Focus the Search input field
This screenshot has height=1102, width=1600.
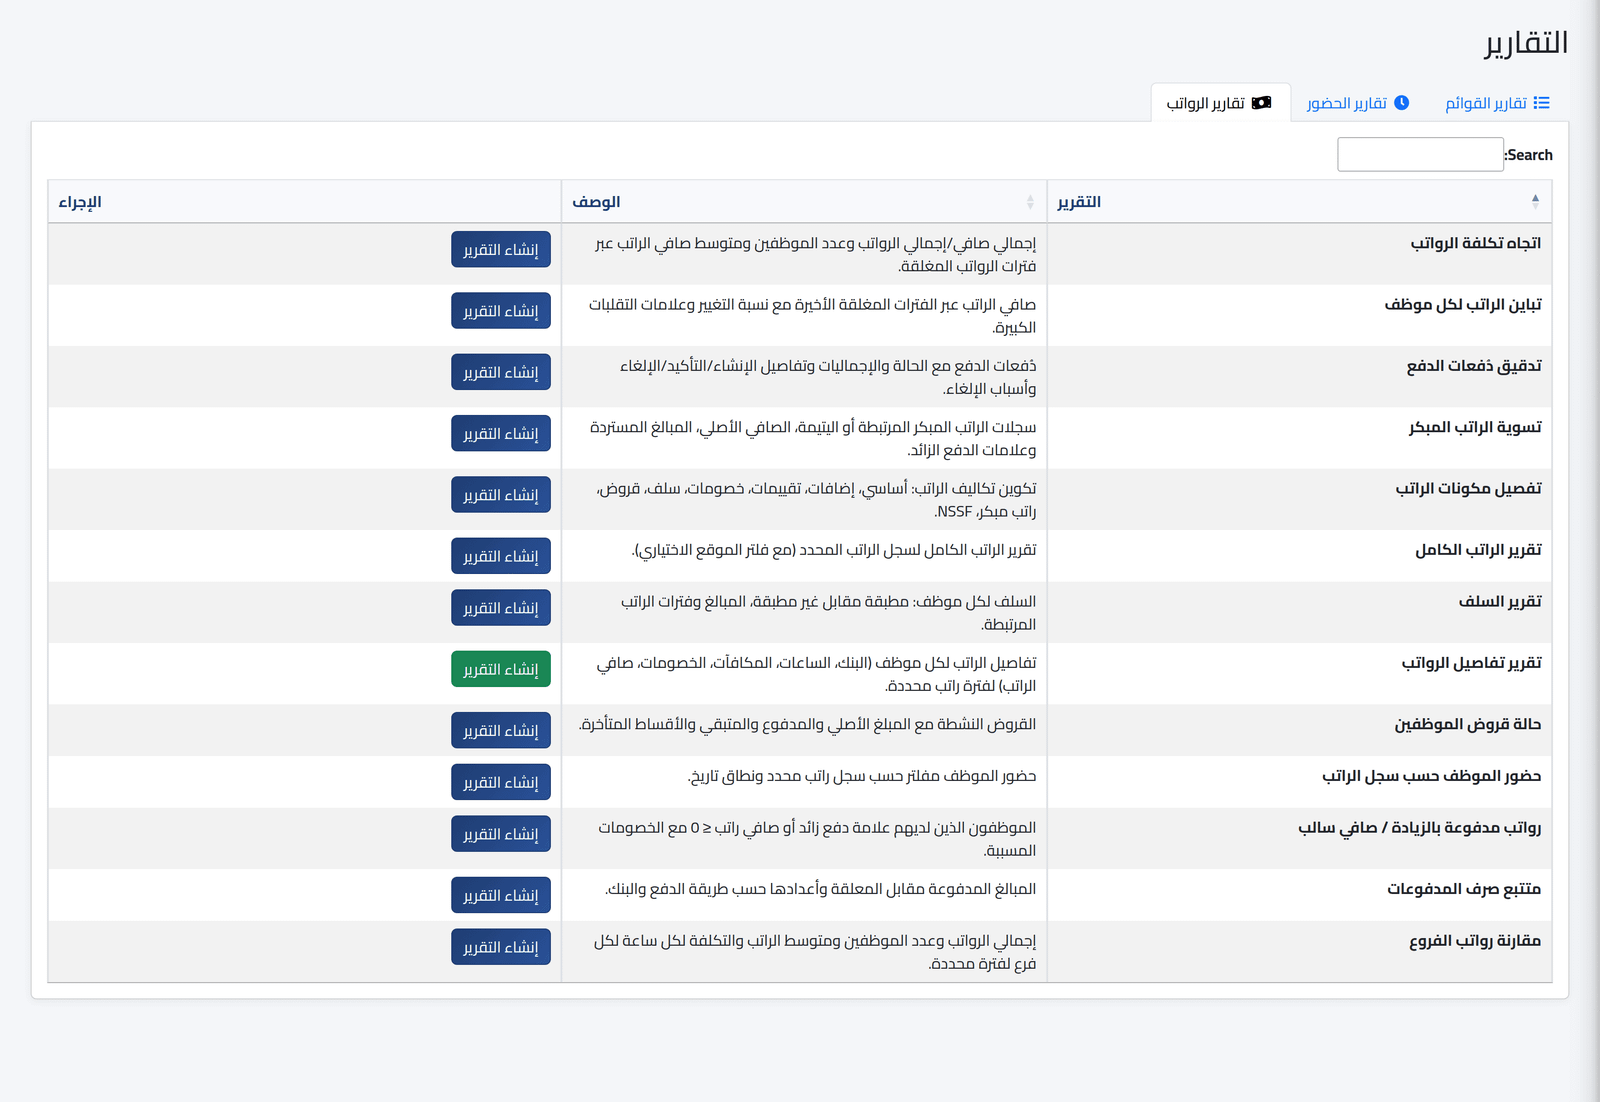pos(1420,155)
